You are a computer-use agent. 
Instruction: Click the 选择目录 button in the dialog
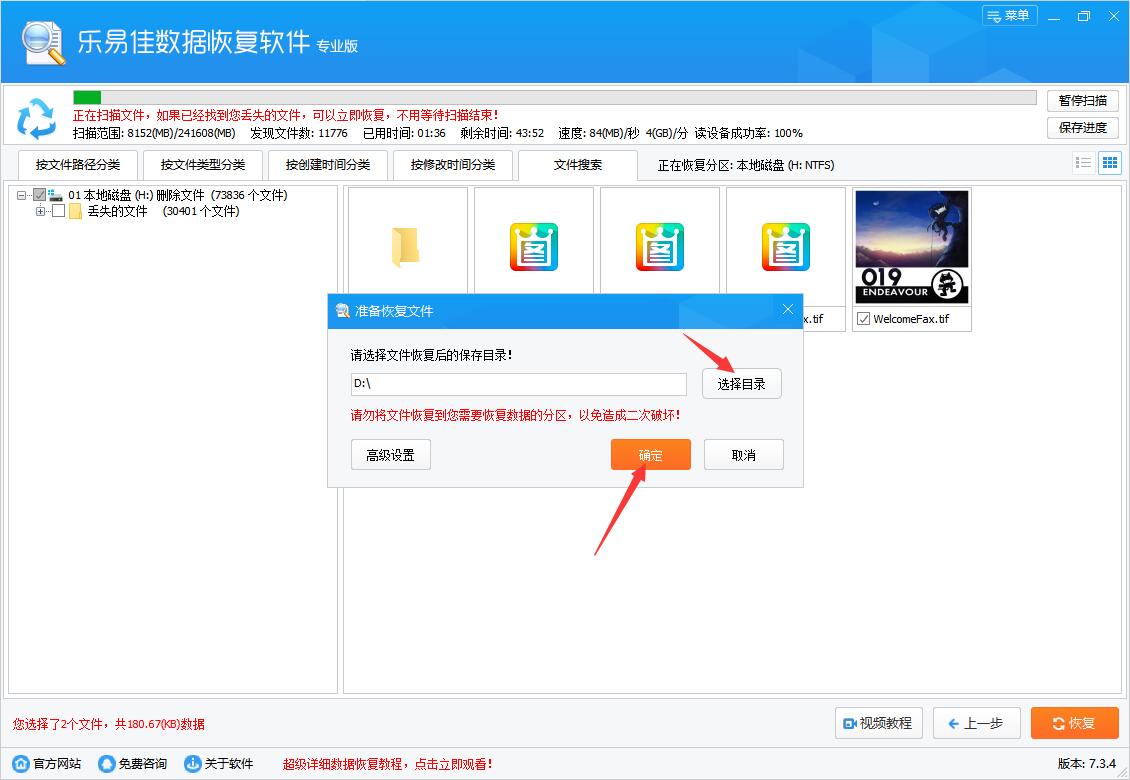741,384
